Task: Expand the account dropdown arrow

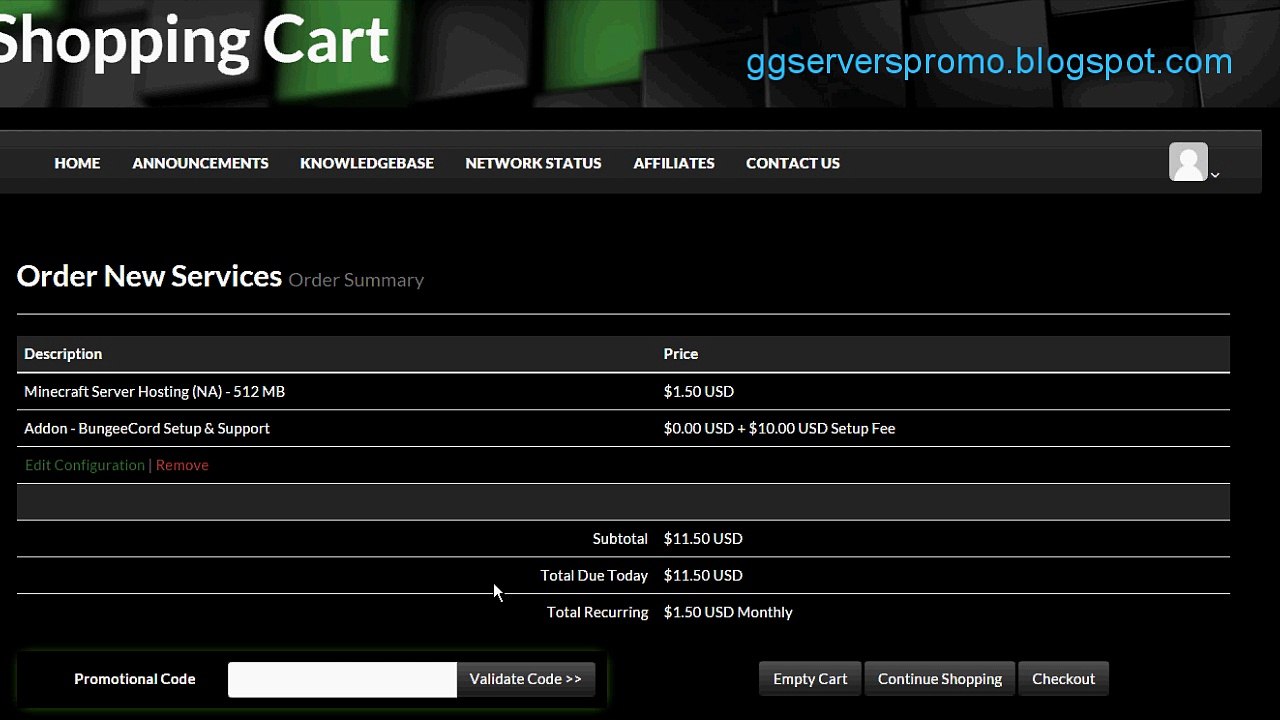Action: tap(1215, 175)
